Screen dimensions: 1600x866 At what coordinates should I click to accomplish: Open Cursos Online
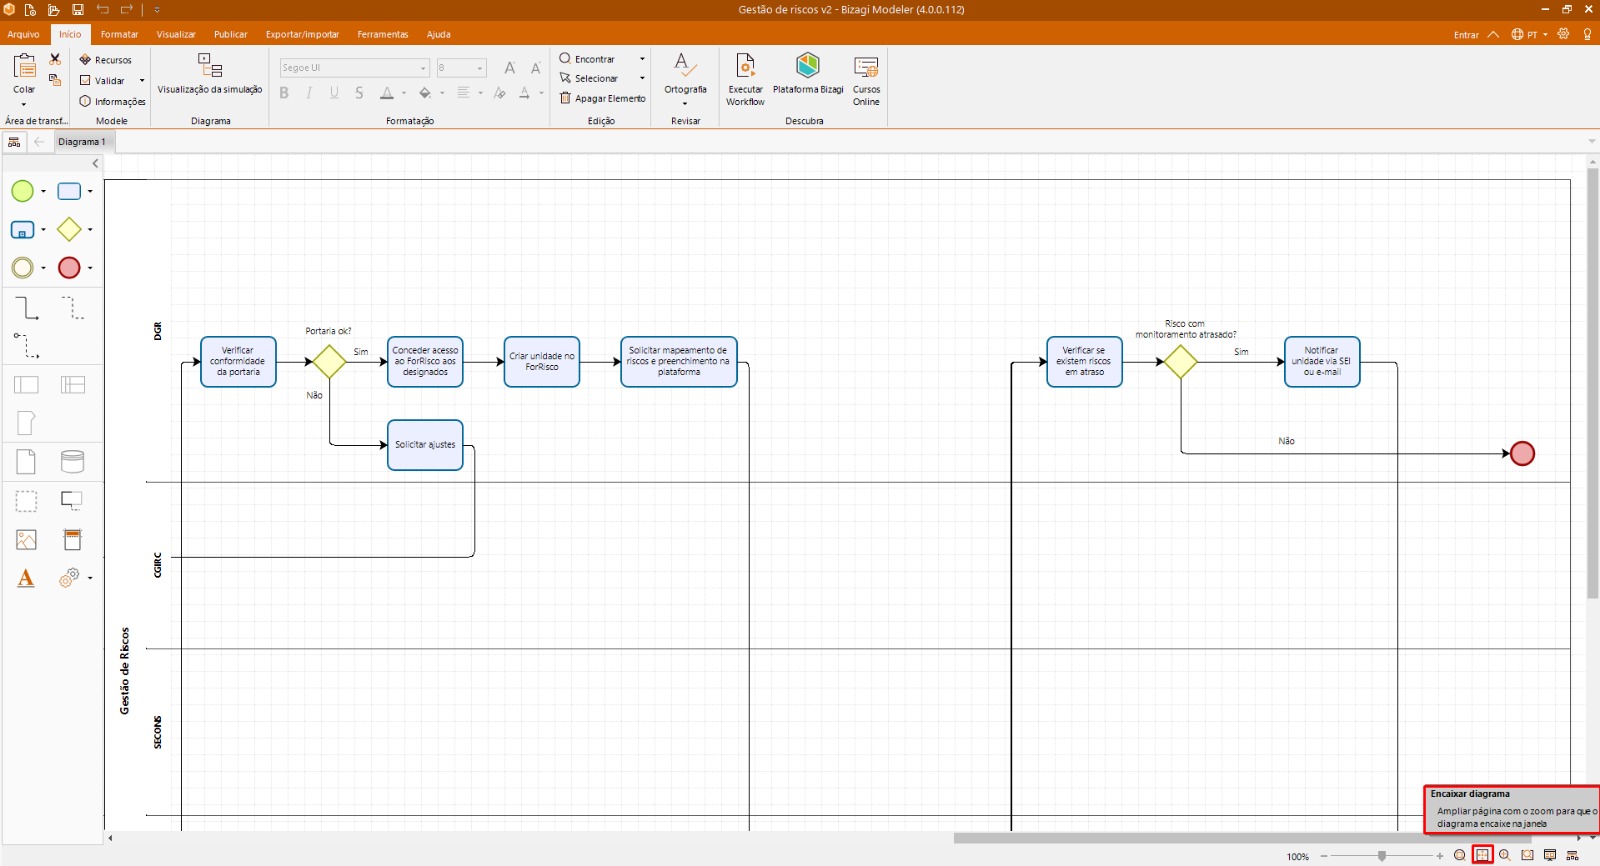click(x=866, y=79)
